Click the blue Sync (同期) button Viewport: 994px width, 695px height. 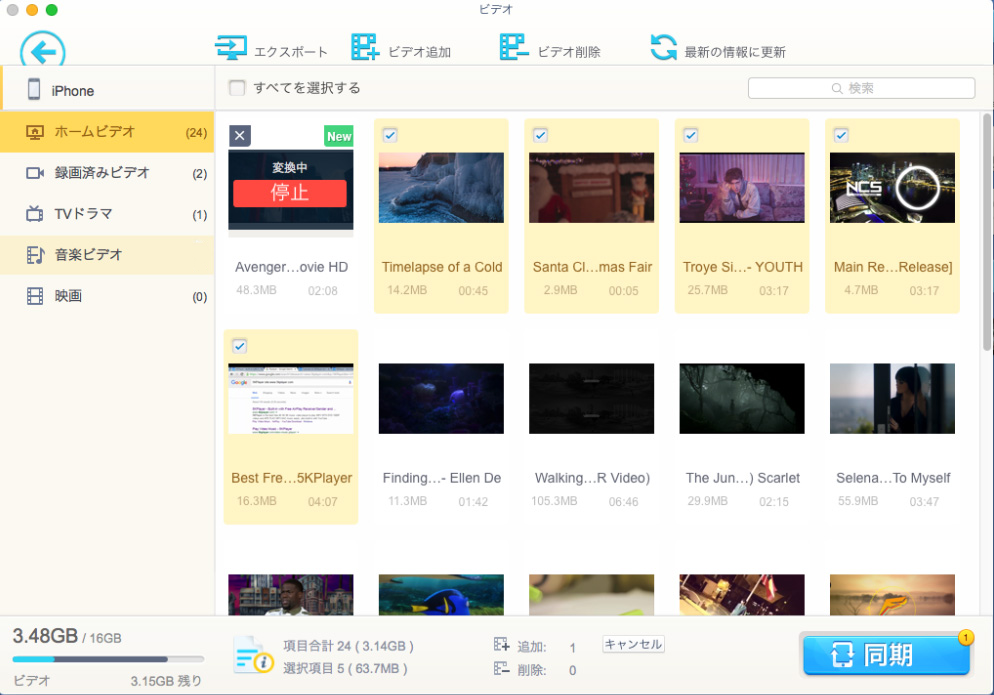[x=886, y=655]
